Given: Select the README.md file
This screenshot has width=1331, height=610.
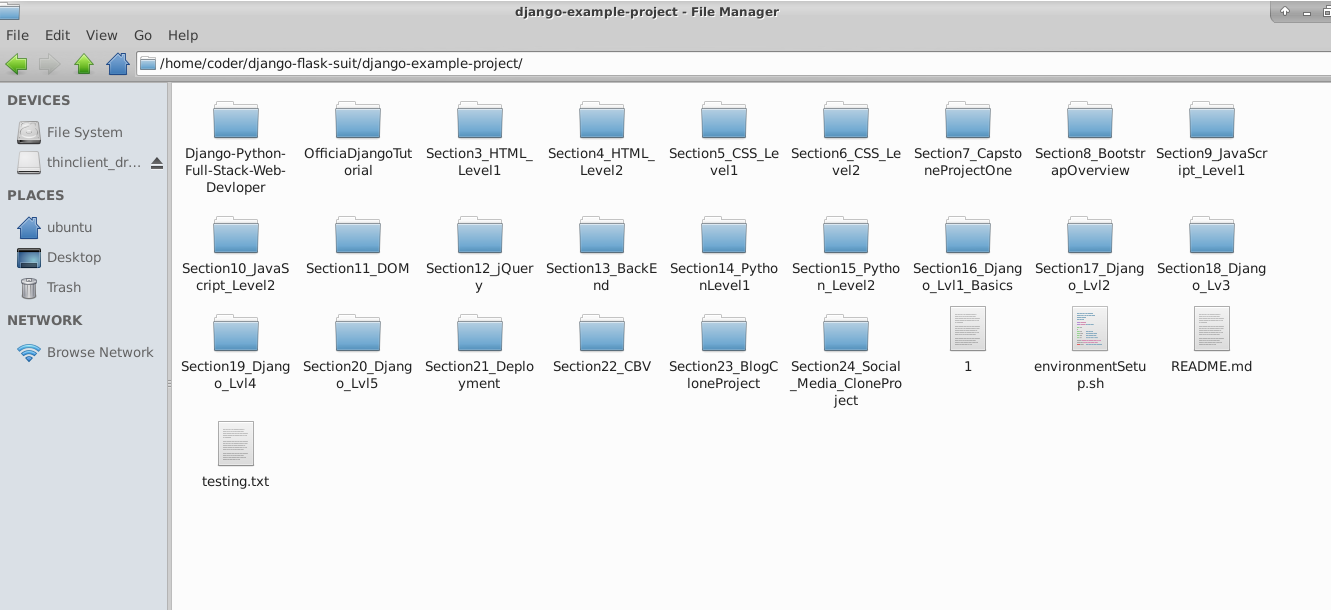Looking at the screenshot, I should tap(1212, 340).
